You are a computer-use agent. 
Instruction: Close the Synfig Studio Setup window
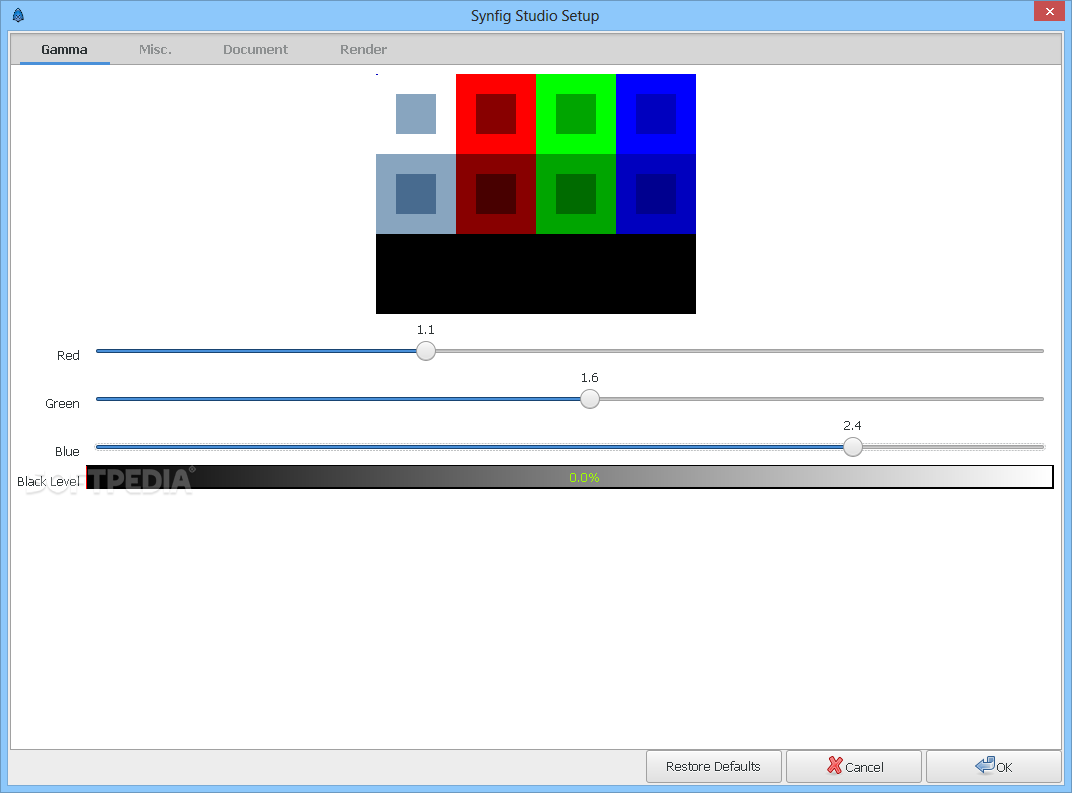point(1049,12)
